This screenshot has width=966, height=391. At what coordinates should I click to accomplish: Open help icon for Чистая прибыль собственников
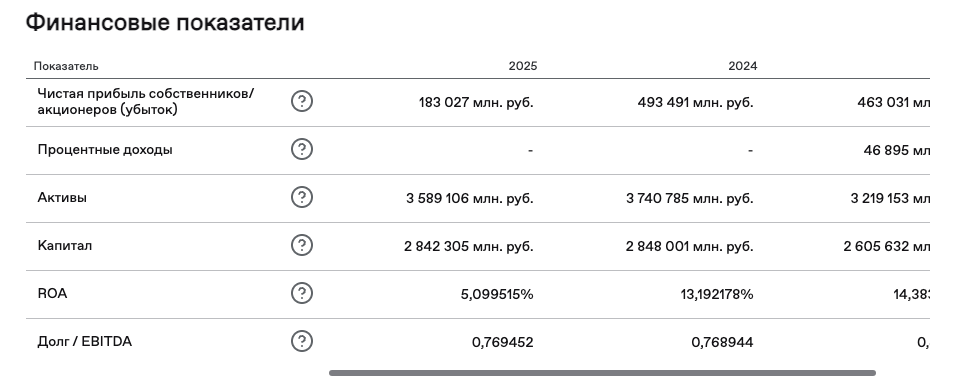(301, 101)
